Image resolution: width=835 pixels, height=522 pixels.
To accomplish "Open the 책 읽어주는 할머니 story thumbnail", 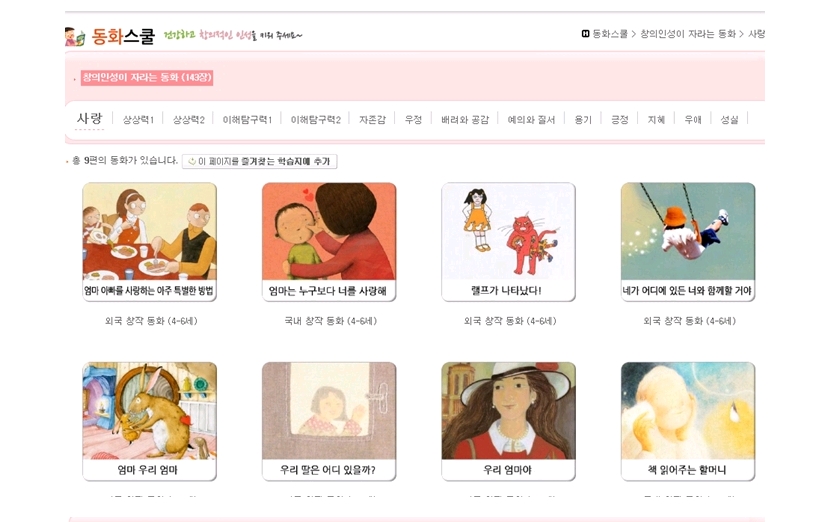I will tap(688, 421).
